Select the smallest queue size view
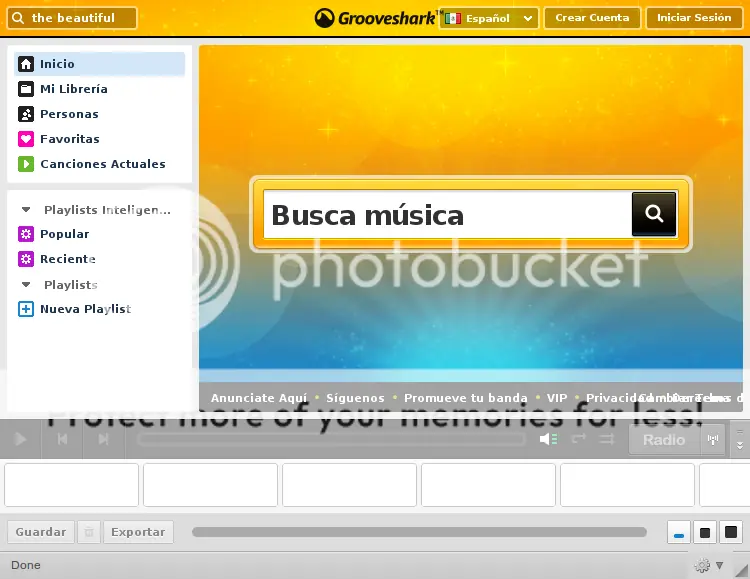750x579 pixels. [x=679, y=532]
